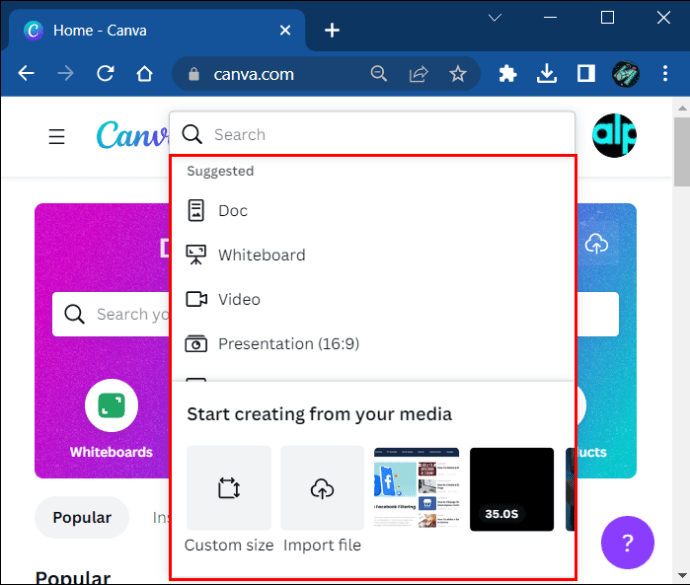Click the cloud upload icon on the banner

tap(596, 244)
